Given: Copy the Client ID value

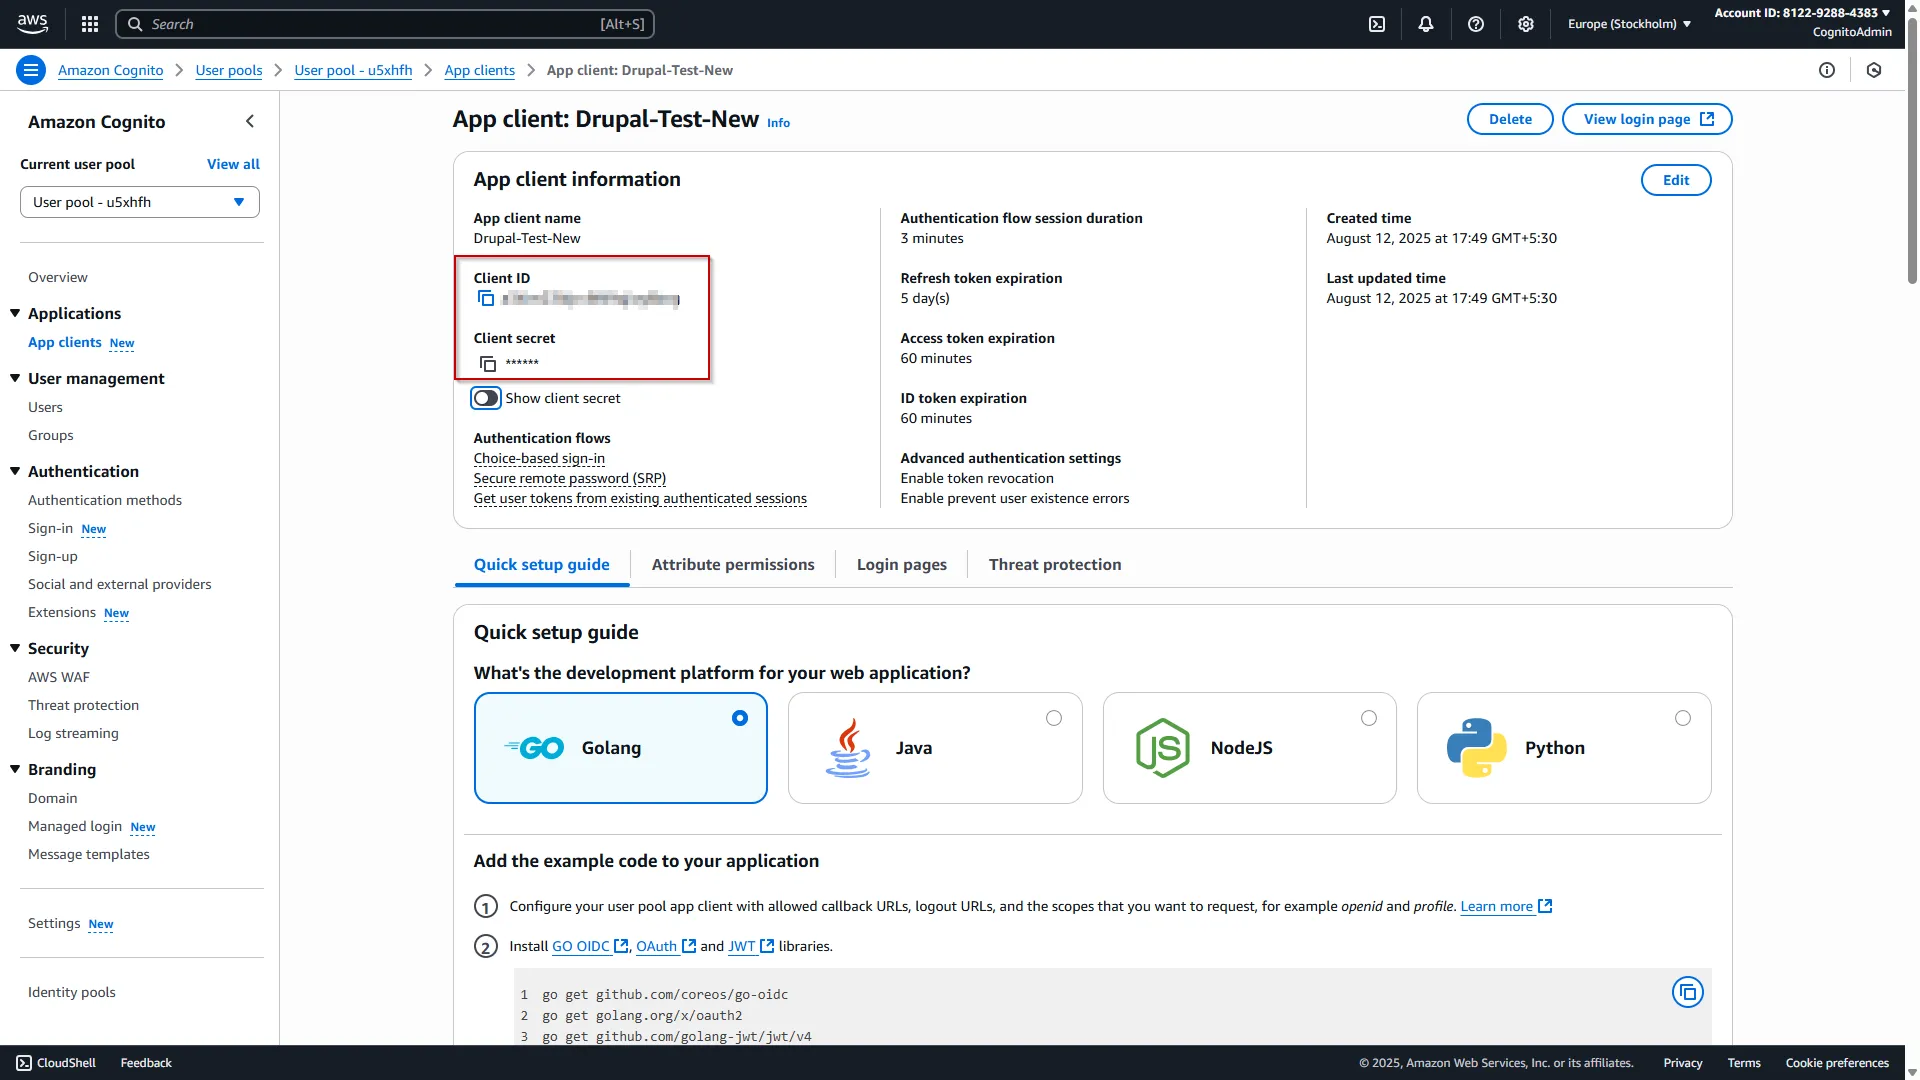Looking at the screenshot, I should [x=486, y=299].
